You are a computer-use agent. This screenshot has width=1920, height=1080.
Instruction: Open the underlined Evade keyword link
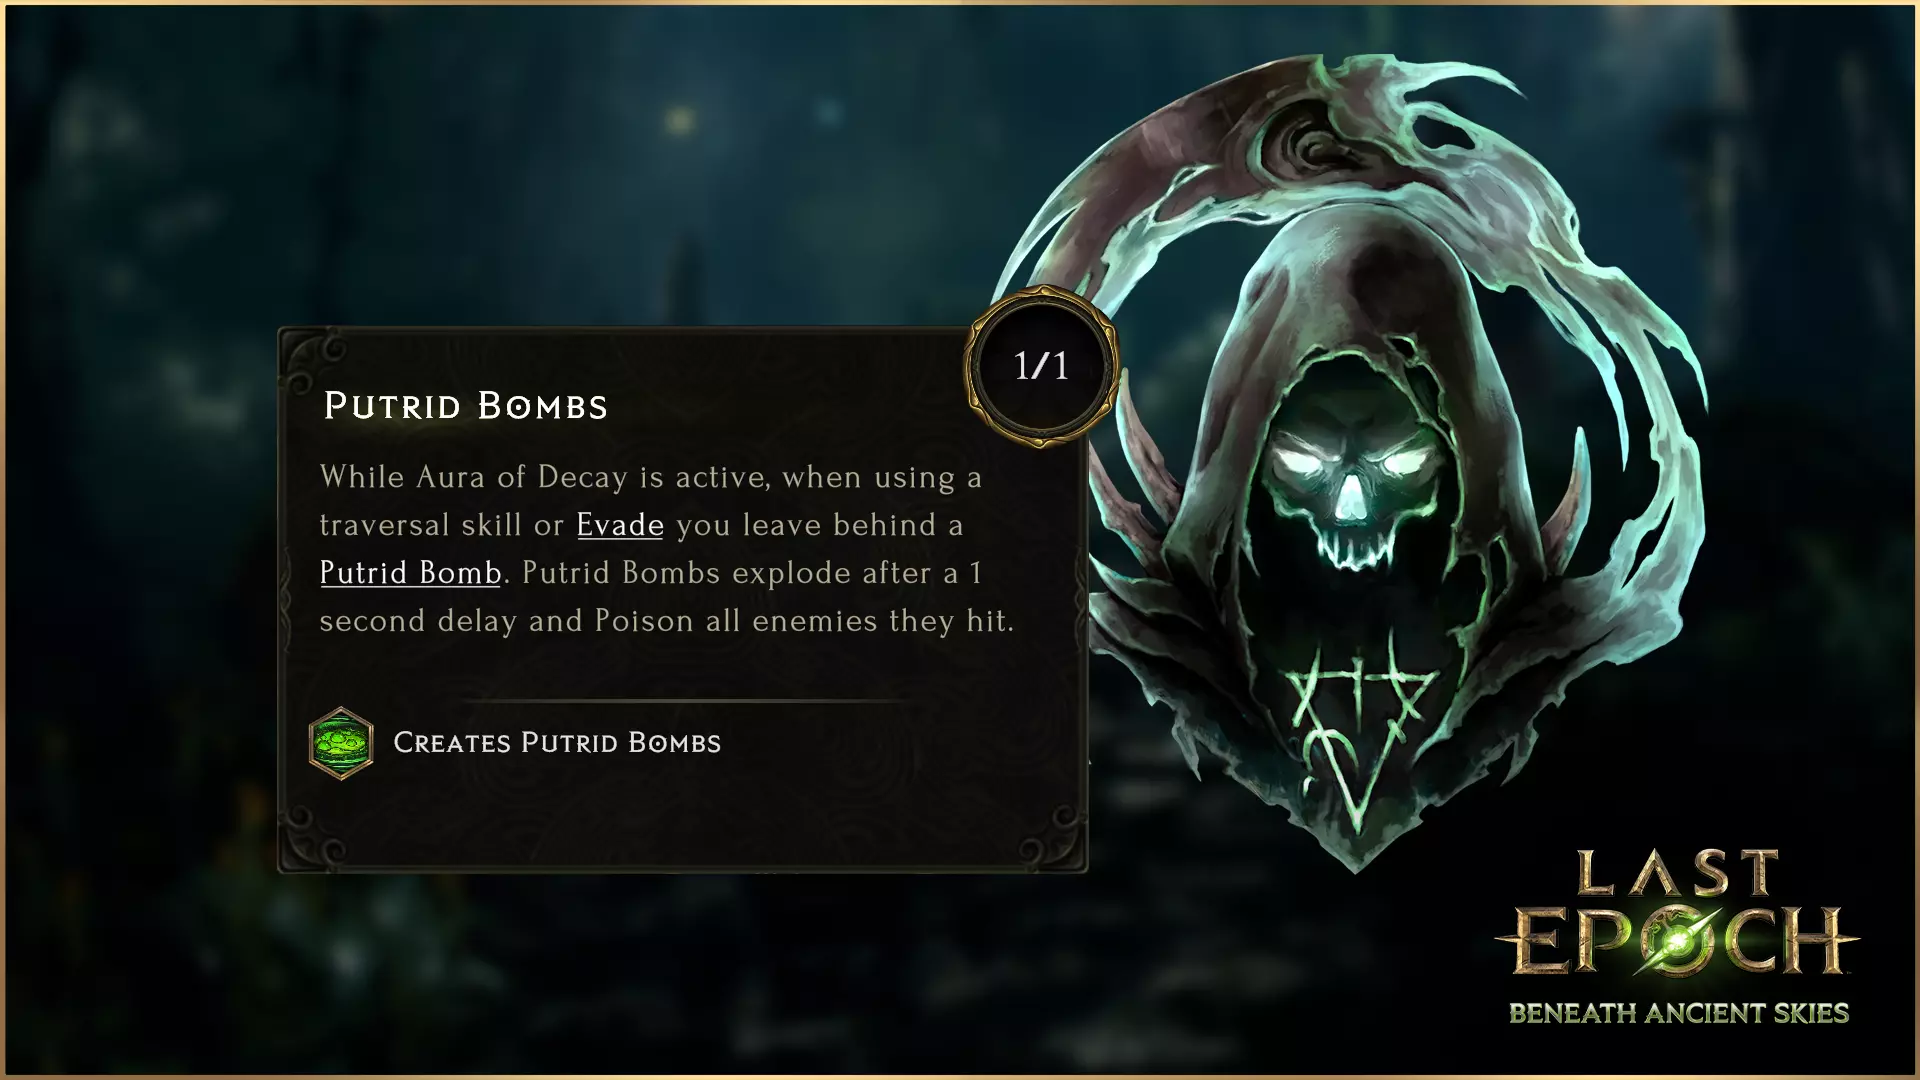tap(620, 525)
